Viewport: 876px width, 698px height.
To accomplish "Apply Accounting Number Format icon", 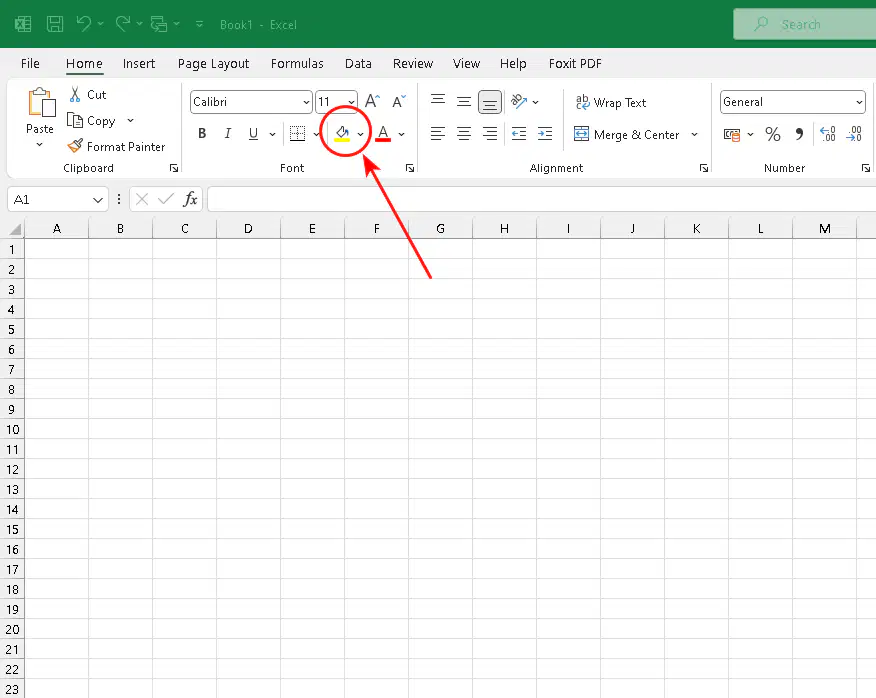I will tap(732, 134).
